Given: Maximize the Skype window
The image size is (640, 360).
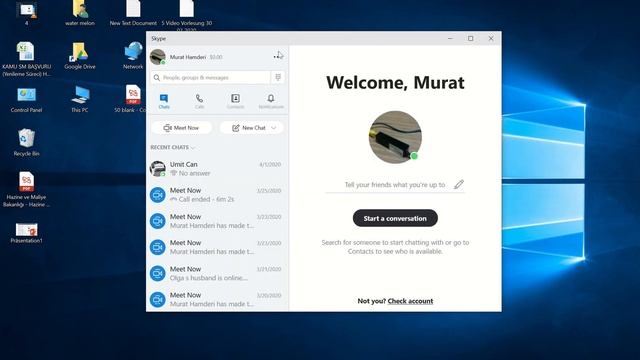Looking at the screenshot, I should [471, 38].
